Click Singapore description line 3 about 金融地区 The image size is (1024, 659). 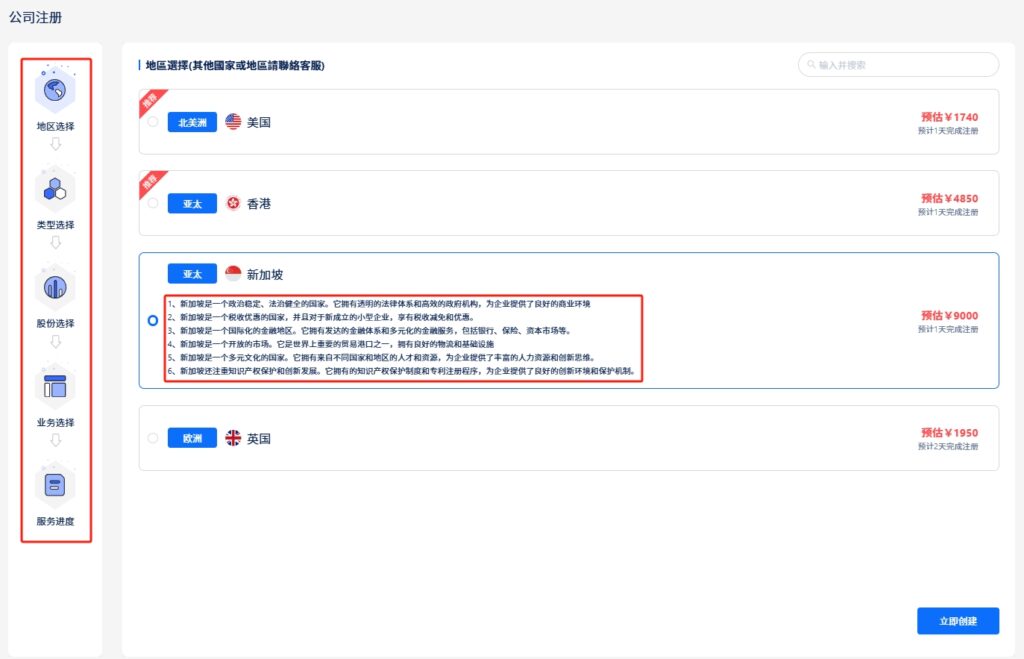tap(370, 330)
